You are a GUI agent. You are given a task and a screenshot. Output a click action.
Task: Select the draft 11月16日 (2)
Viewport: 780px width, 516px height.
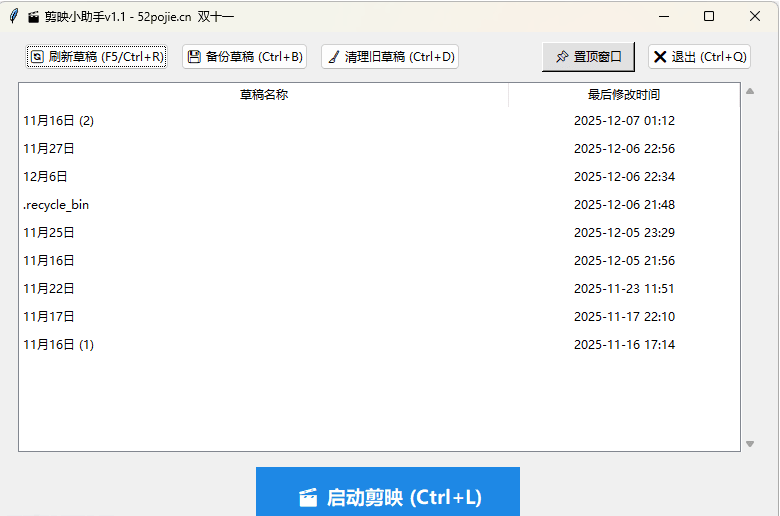[x=379, y=121]
